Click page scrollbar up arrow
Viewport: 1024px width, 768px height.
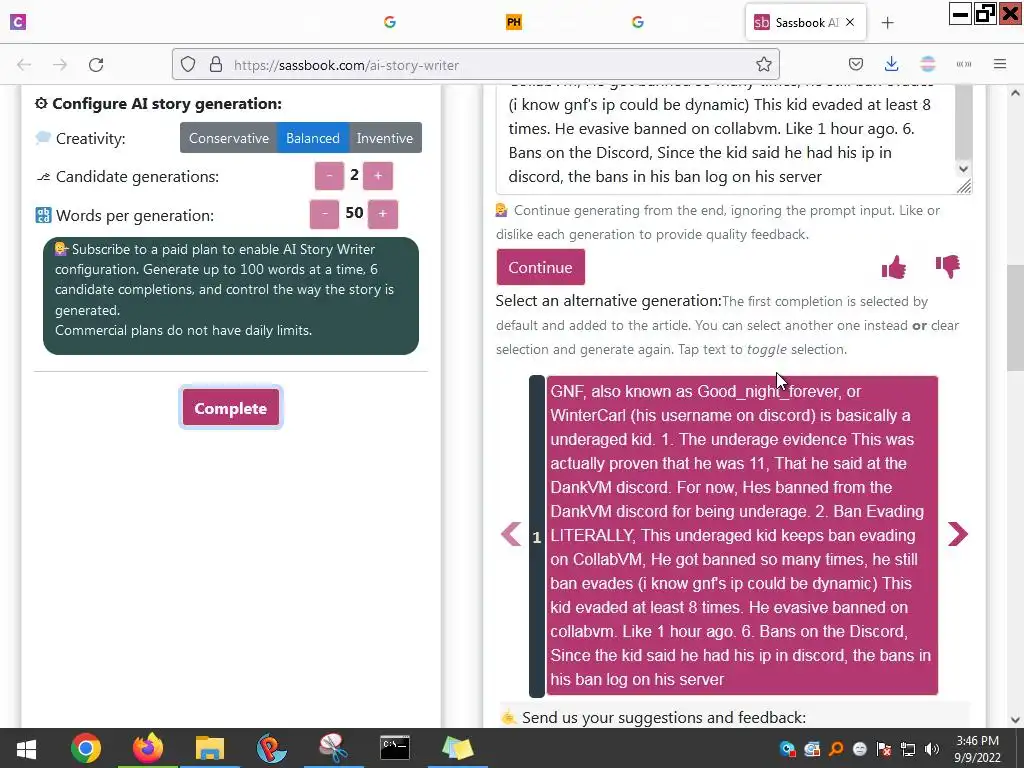coord(1016,93)
